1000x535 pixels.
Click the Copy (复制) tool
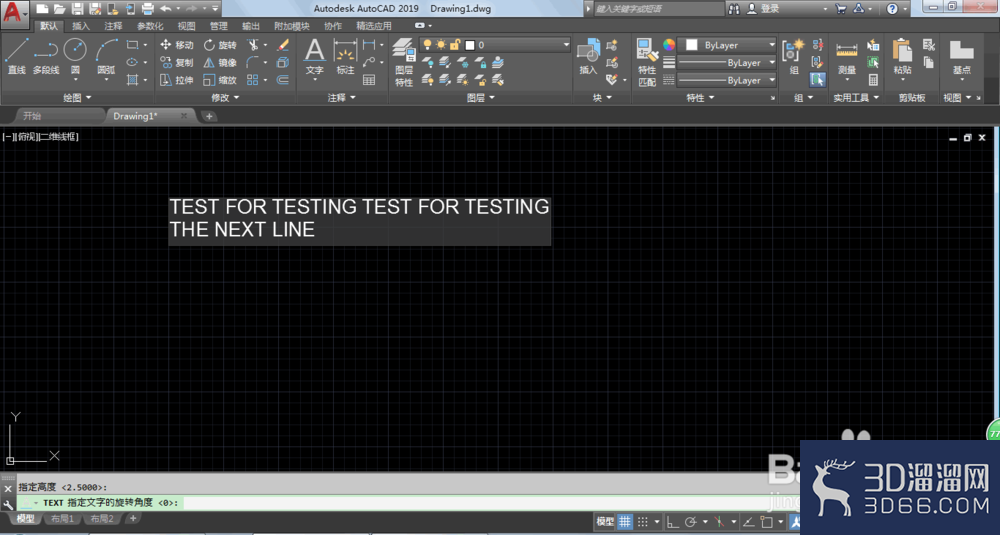tap(177, 62)
